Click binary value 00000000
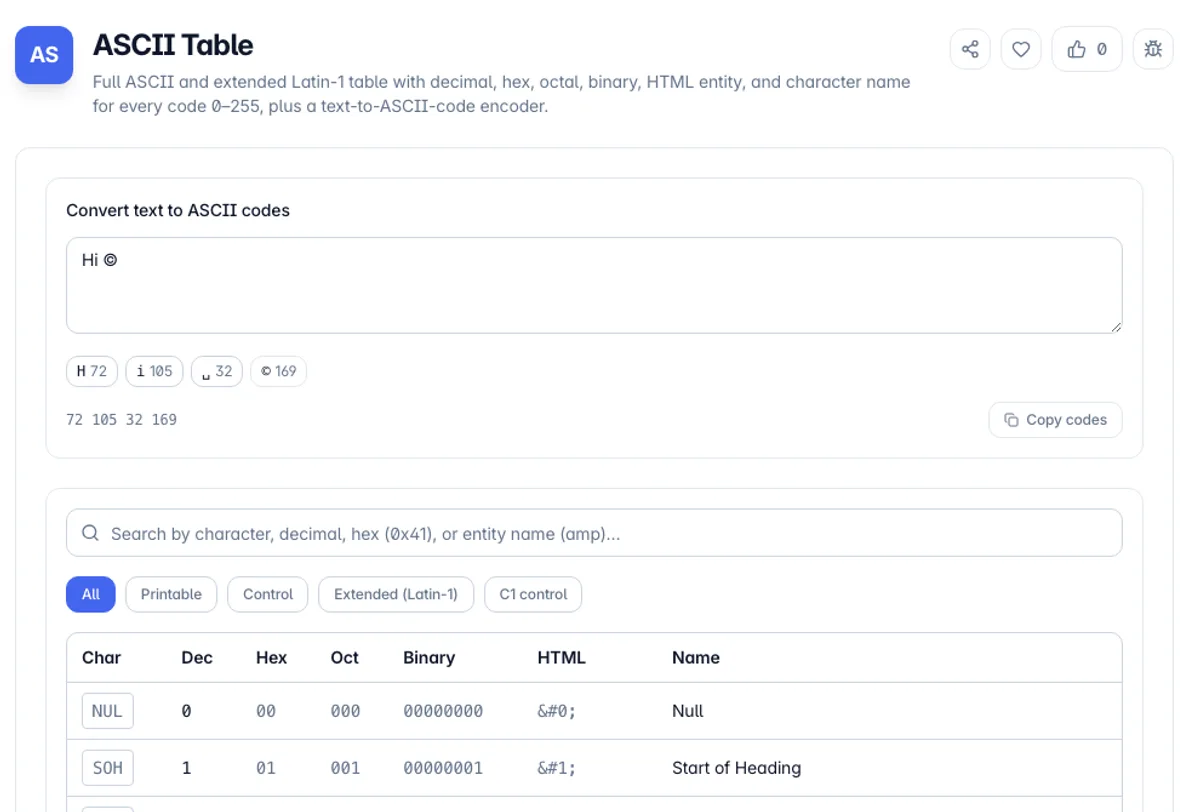 click(443, 711)
